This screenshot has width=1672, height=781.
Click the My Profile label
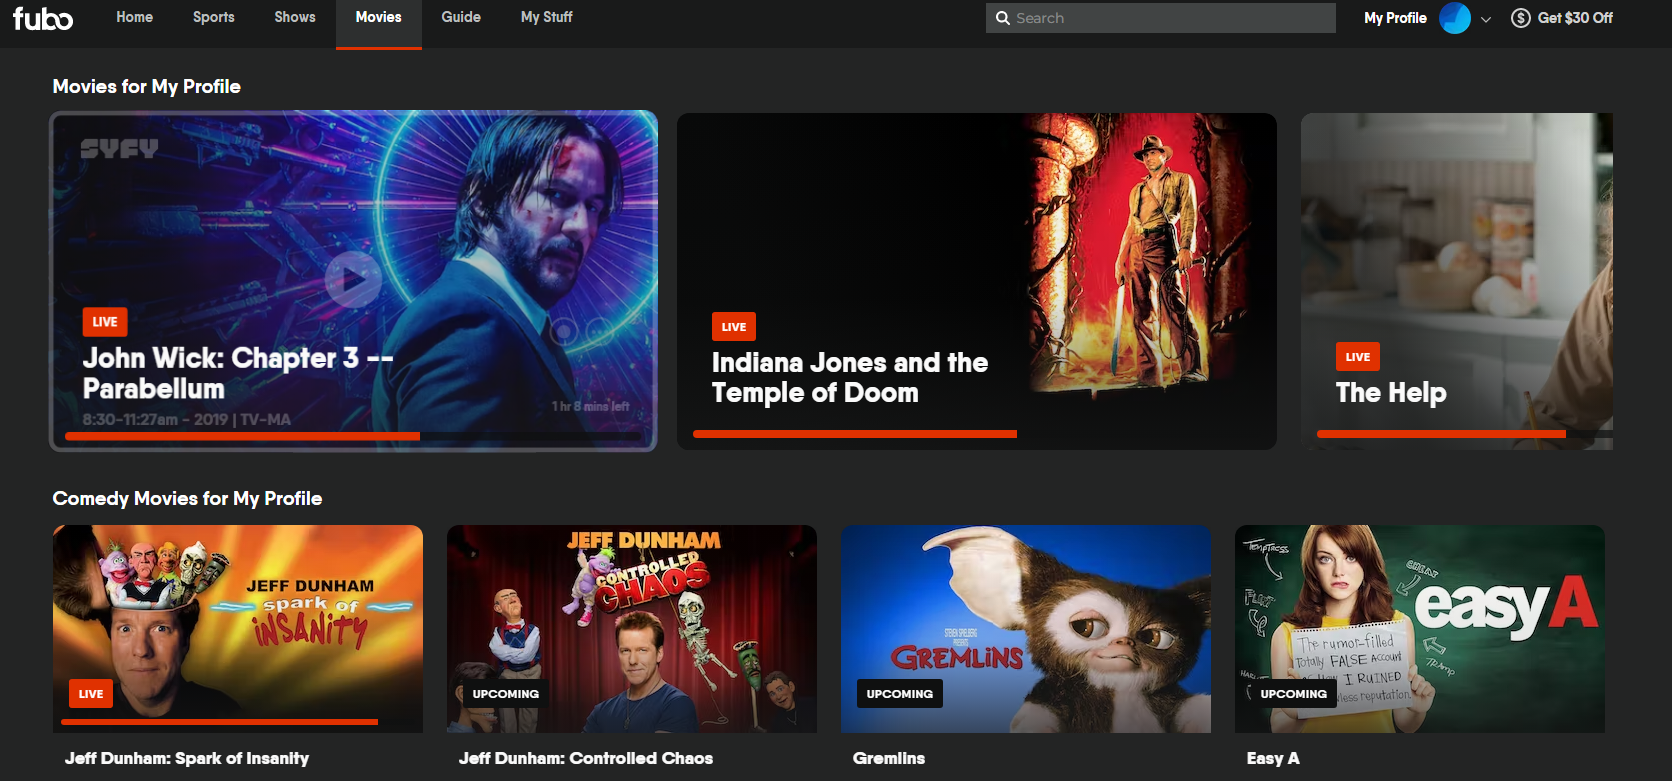coord(1395,18)
